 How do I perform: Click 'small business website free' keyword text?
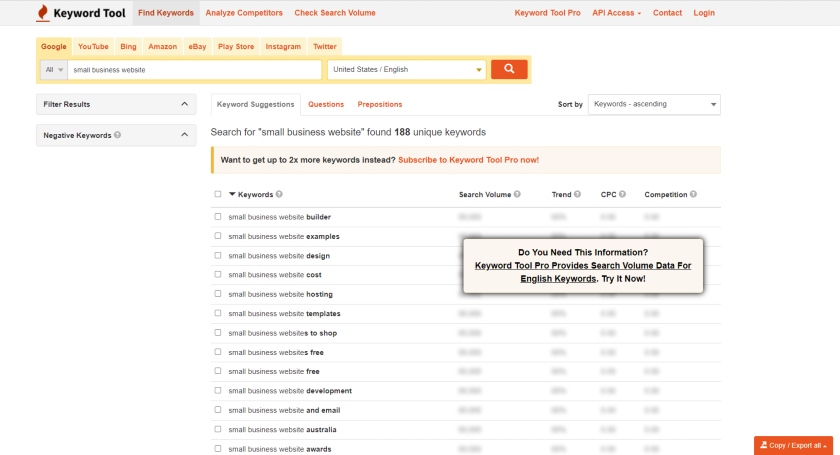[x=274, y=371]
